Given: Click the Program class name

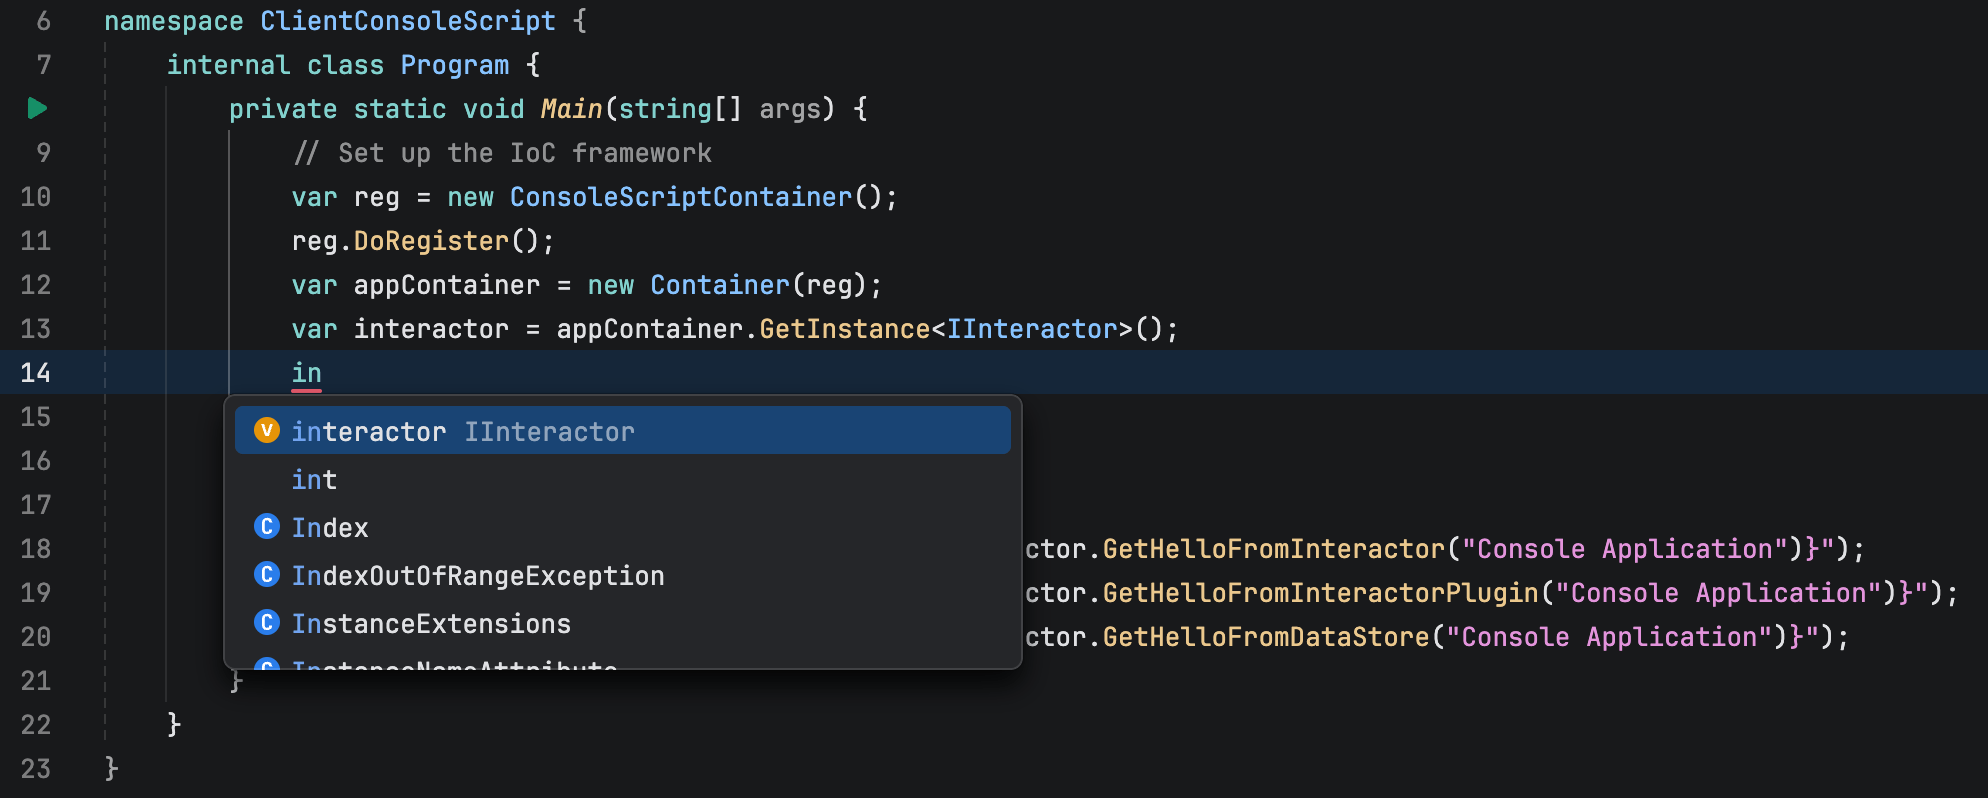Looking at the screenshot, I should point(454,65).
